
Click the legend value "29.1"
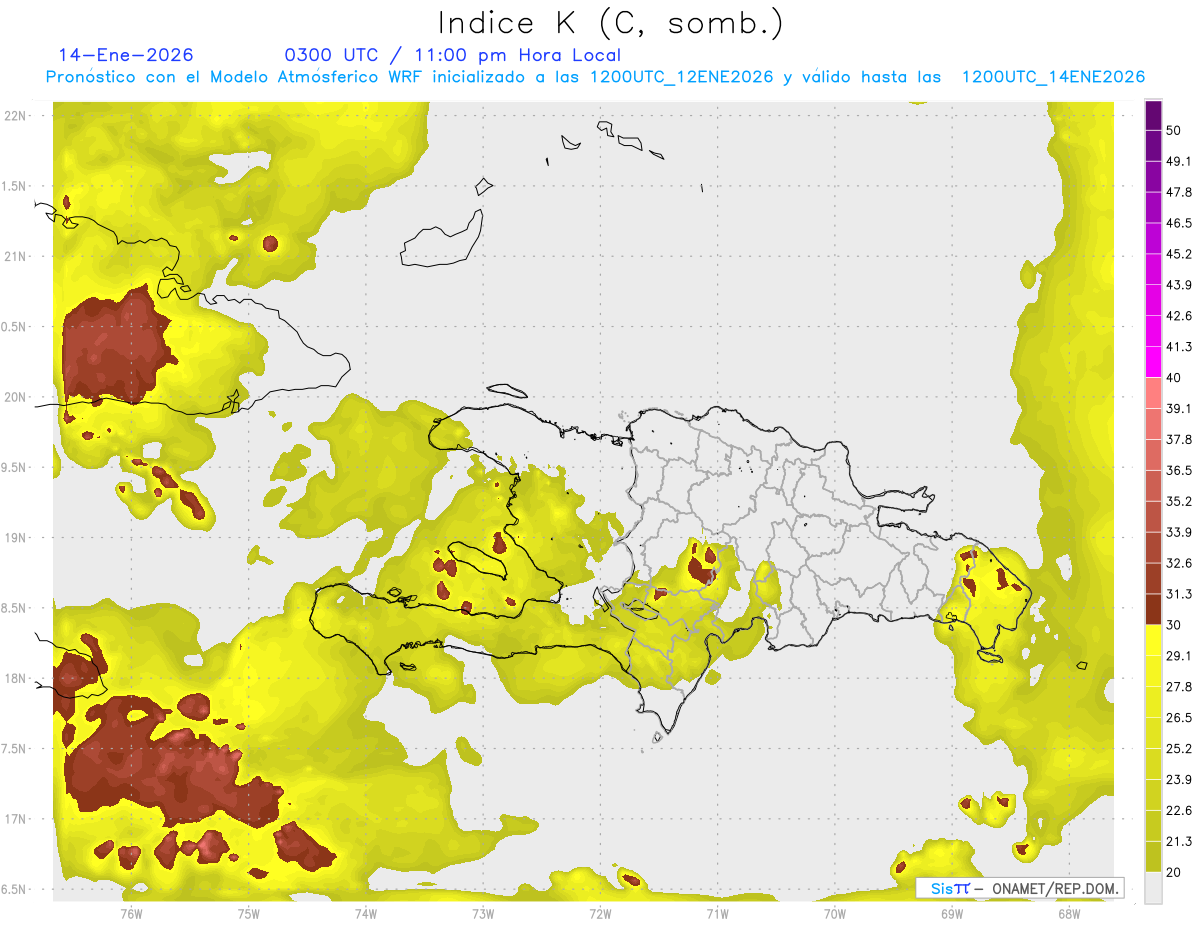pyautogui.click(x=1179, y=656)
